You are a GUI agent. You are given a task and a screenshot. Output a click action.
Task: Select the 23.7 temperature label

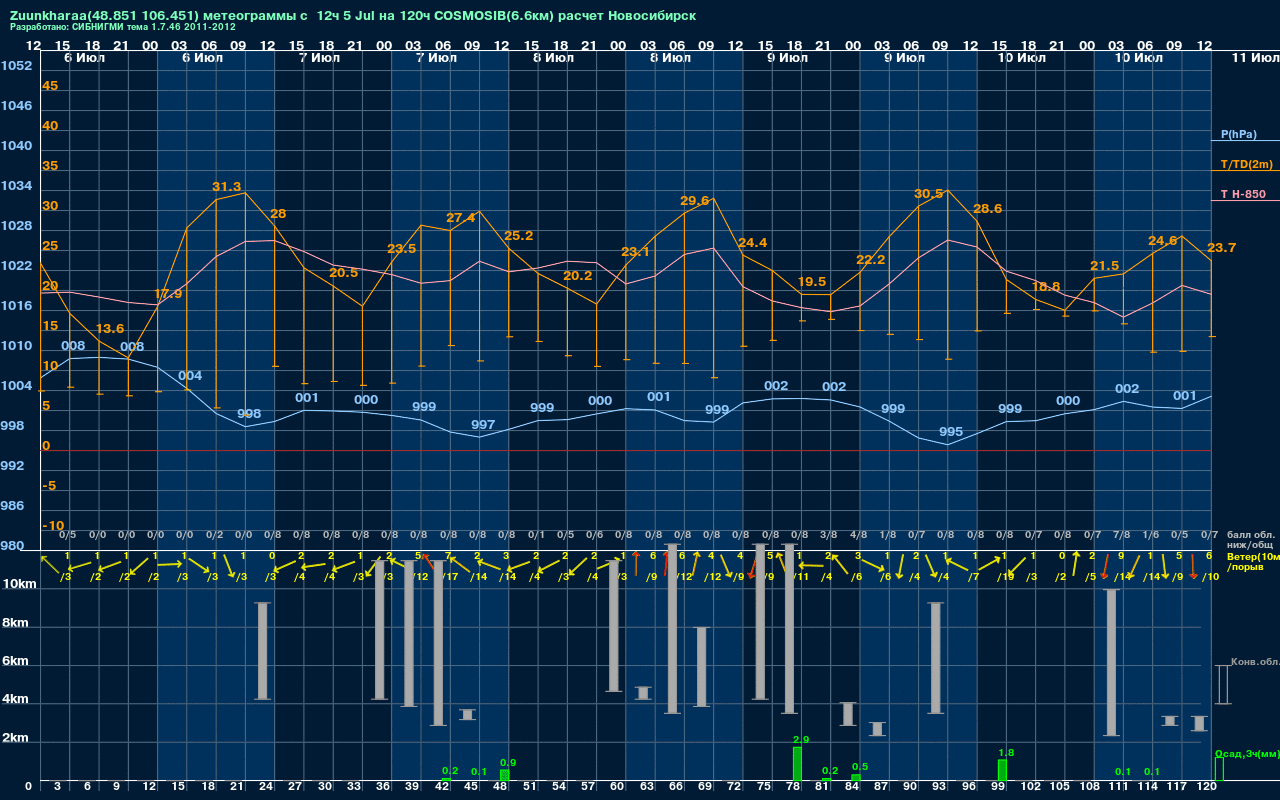pos(1222,248)
